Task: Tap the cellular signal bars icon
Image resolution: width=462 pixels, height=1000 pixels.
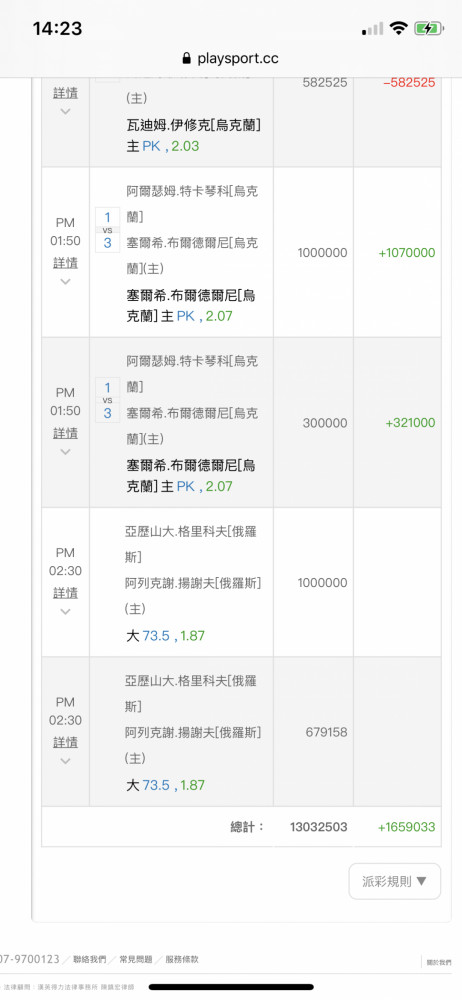Action: (x=373, y=29)
